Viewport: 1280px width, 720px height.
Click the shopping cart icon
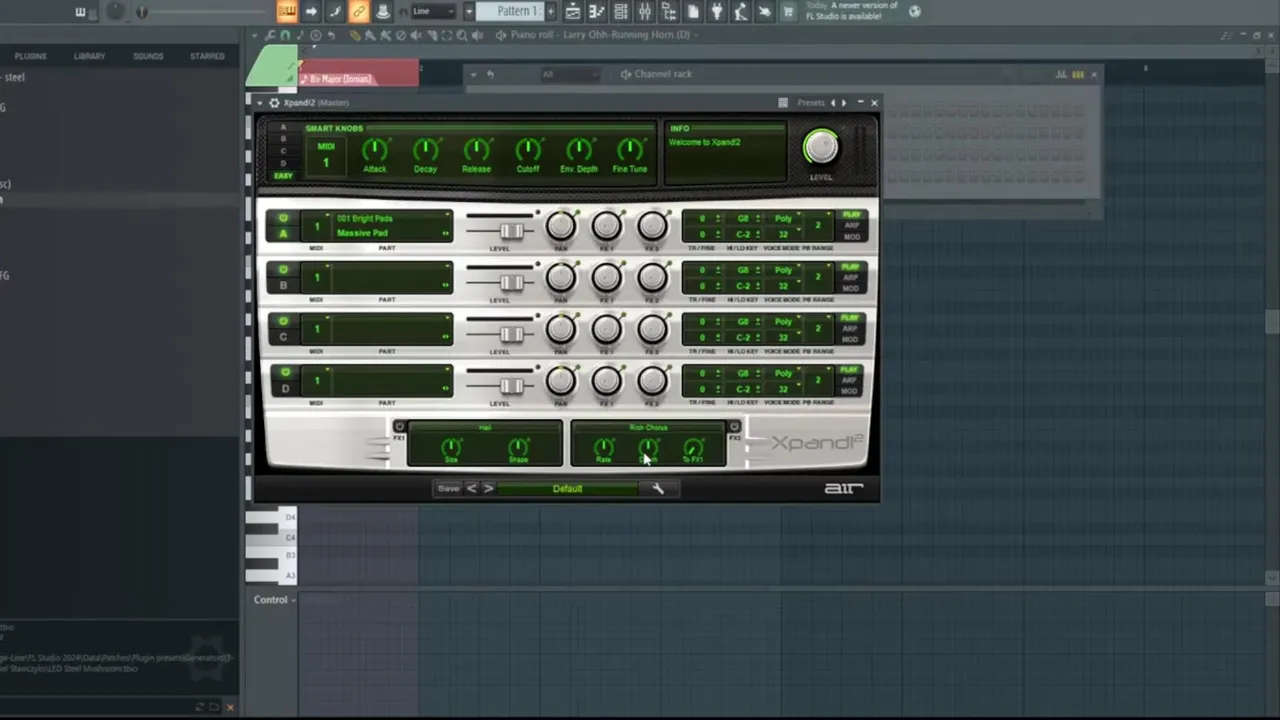(x=787, y=11)
